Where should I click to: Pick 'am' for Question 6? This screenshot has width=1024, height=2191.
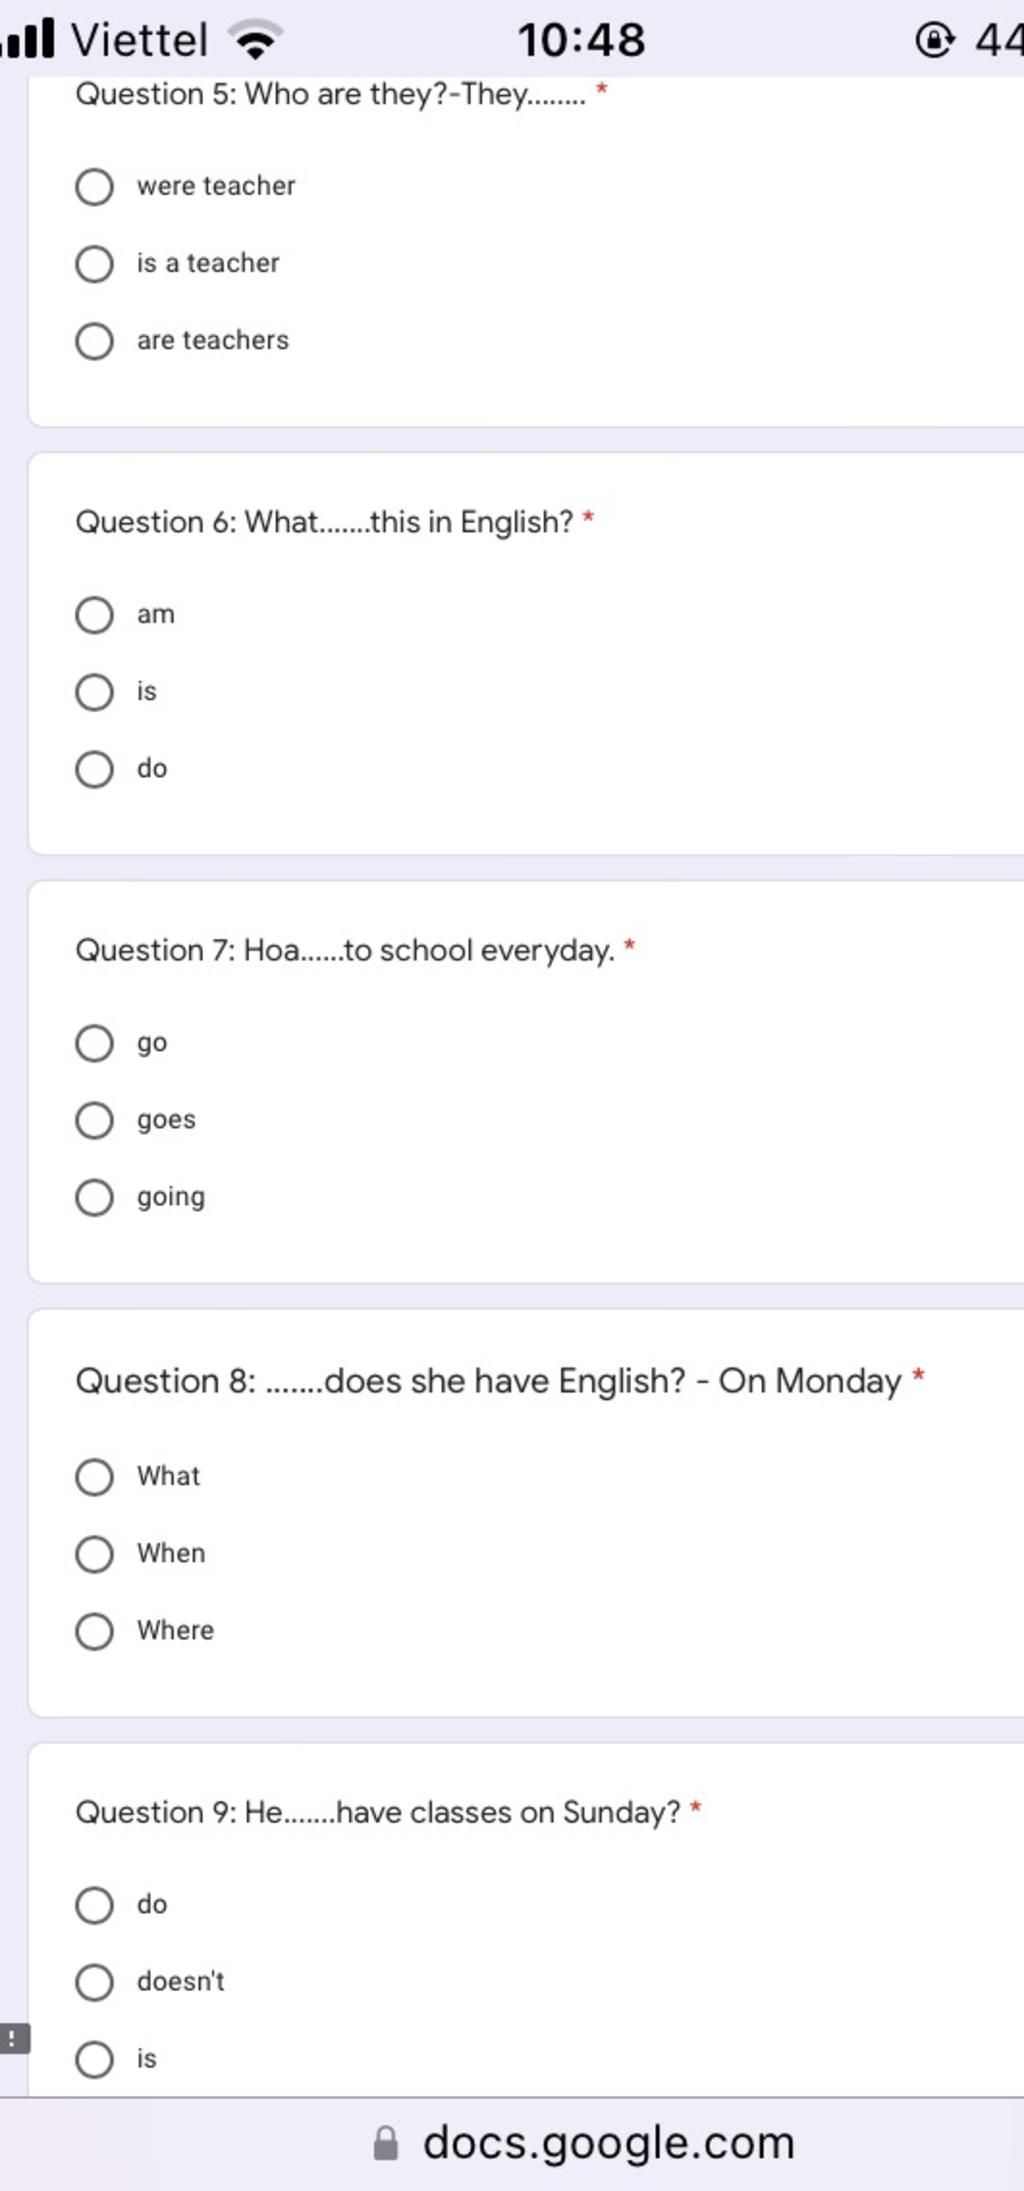[x=94, y=615]
